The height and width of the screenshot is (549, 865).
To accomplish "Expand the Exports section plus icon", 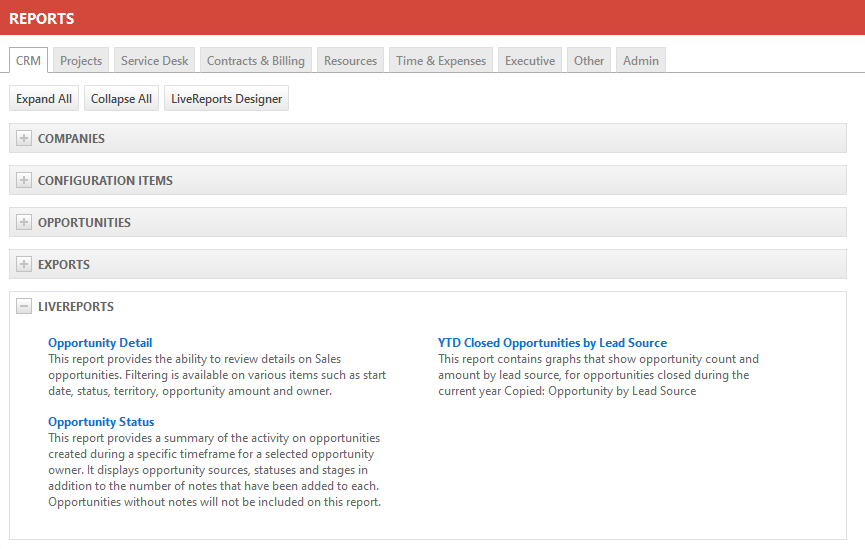I will point(24,265).
